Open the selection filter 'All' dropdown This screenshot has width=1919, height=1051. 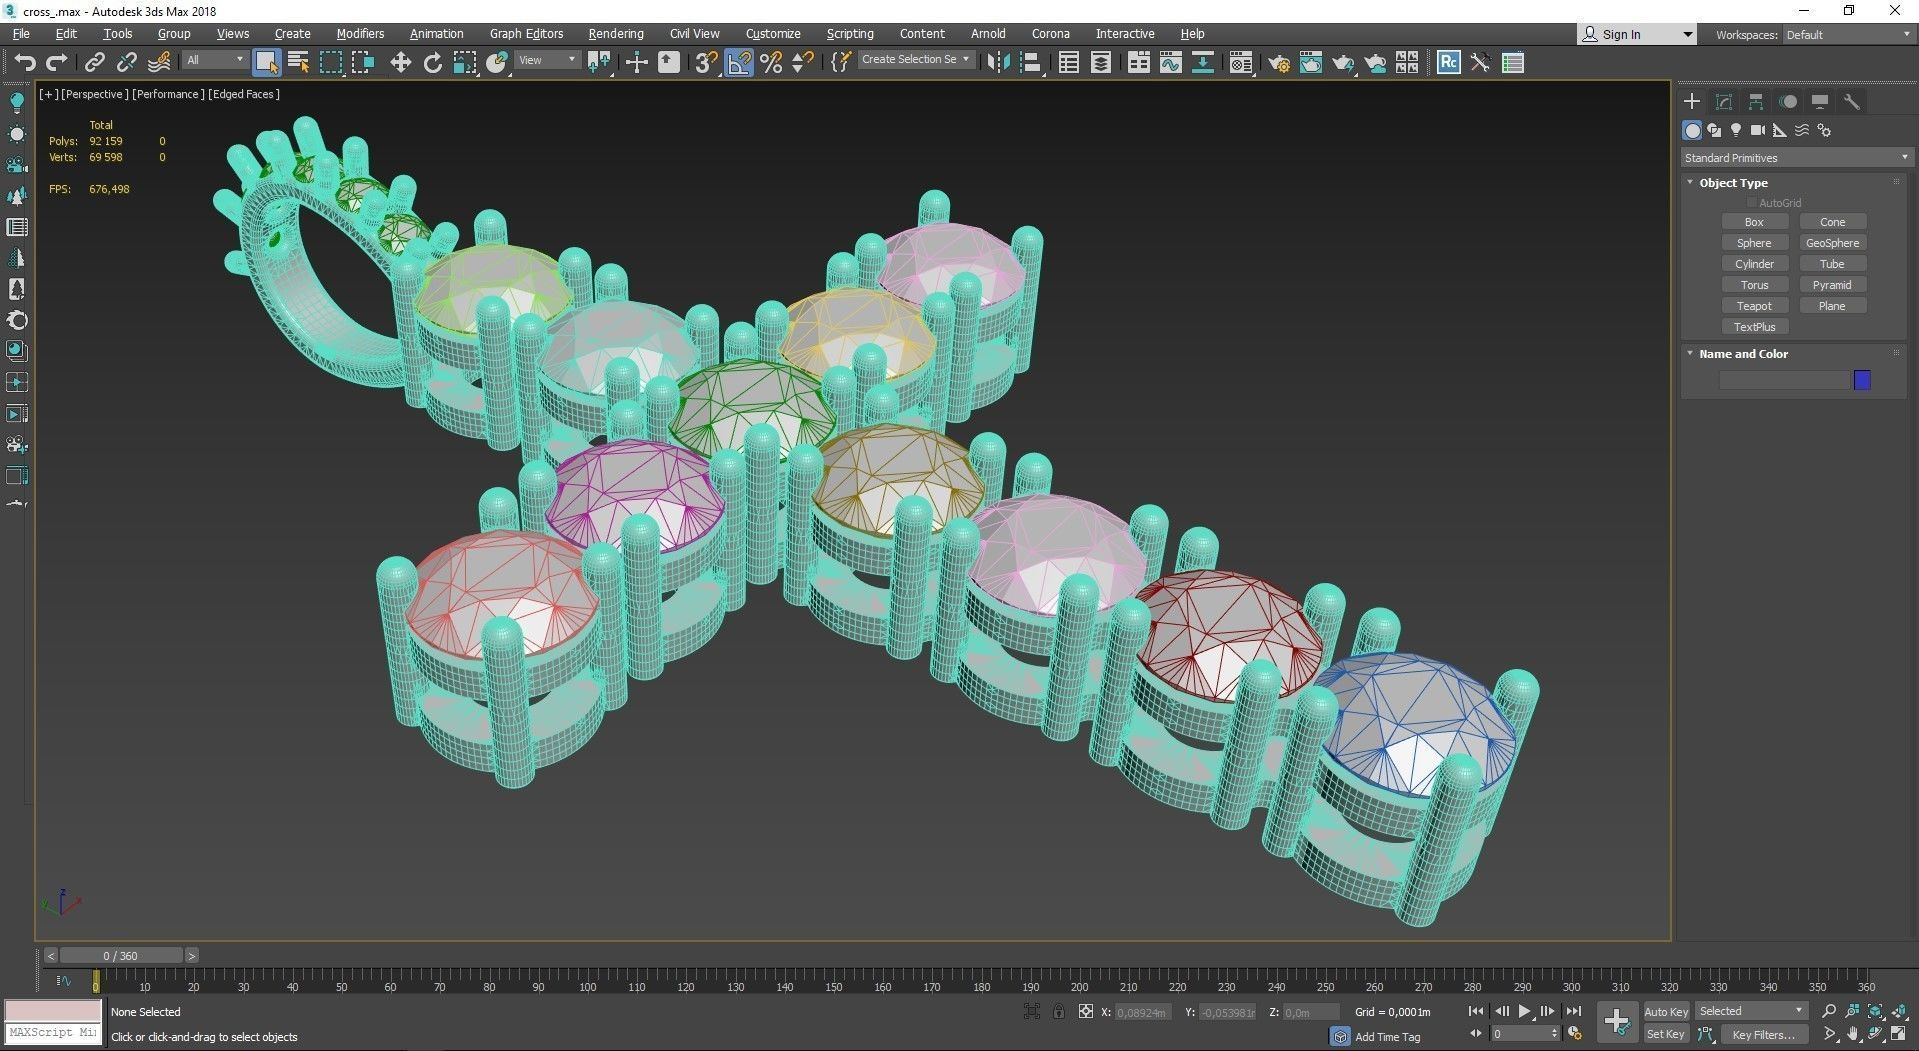click(x=215, y=60)
